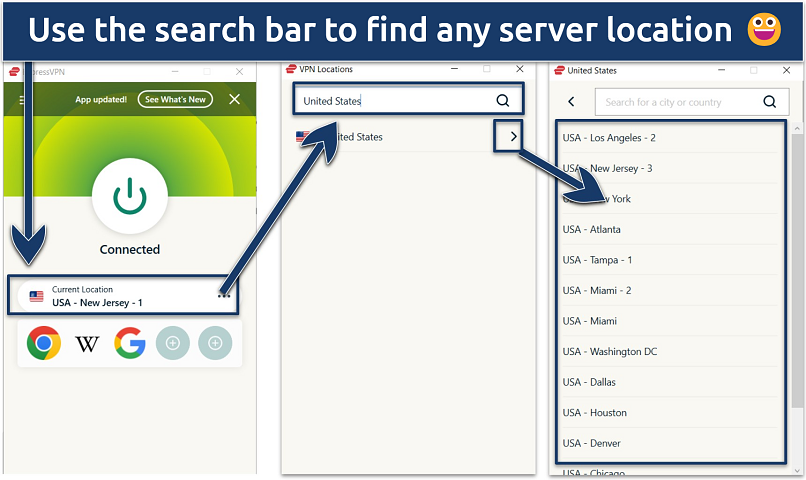This screenshot has height=480, width=806.
Task: Click the search magnifier in VPN Locations
Action: click(503, 100)
